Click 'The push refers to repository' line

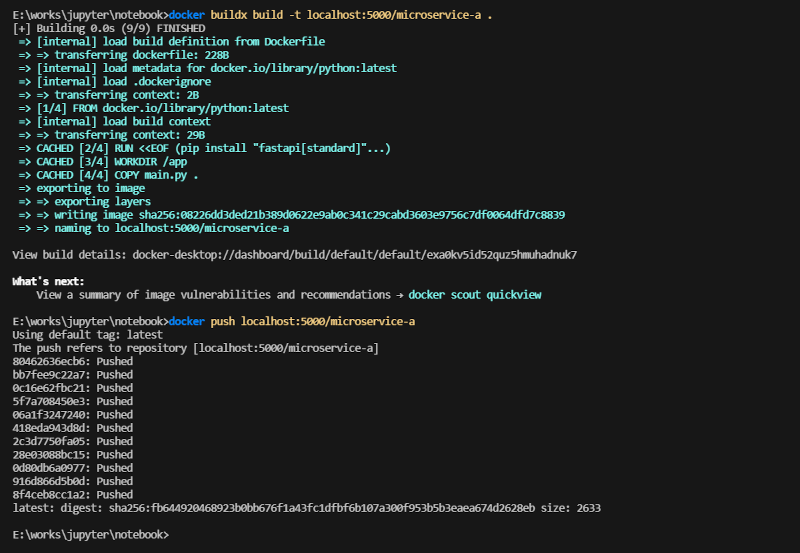coord(195,348)
